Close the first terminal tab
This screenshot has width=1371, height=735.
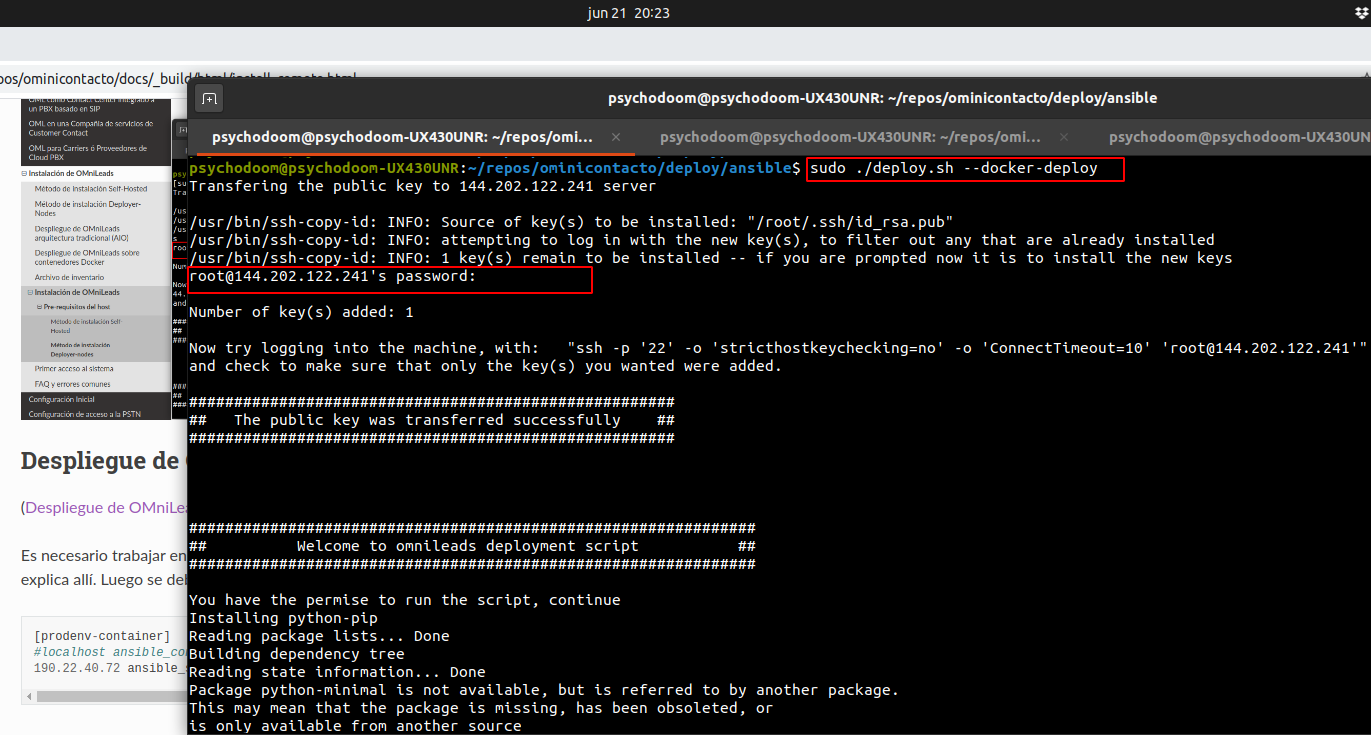pyautogui.click(x=616, y=137)
